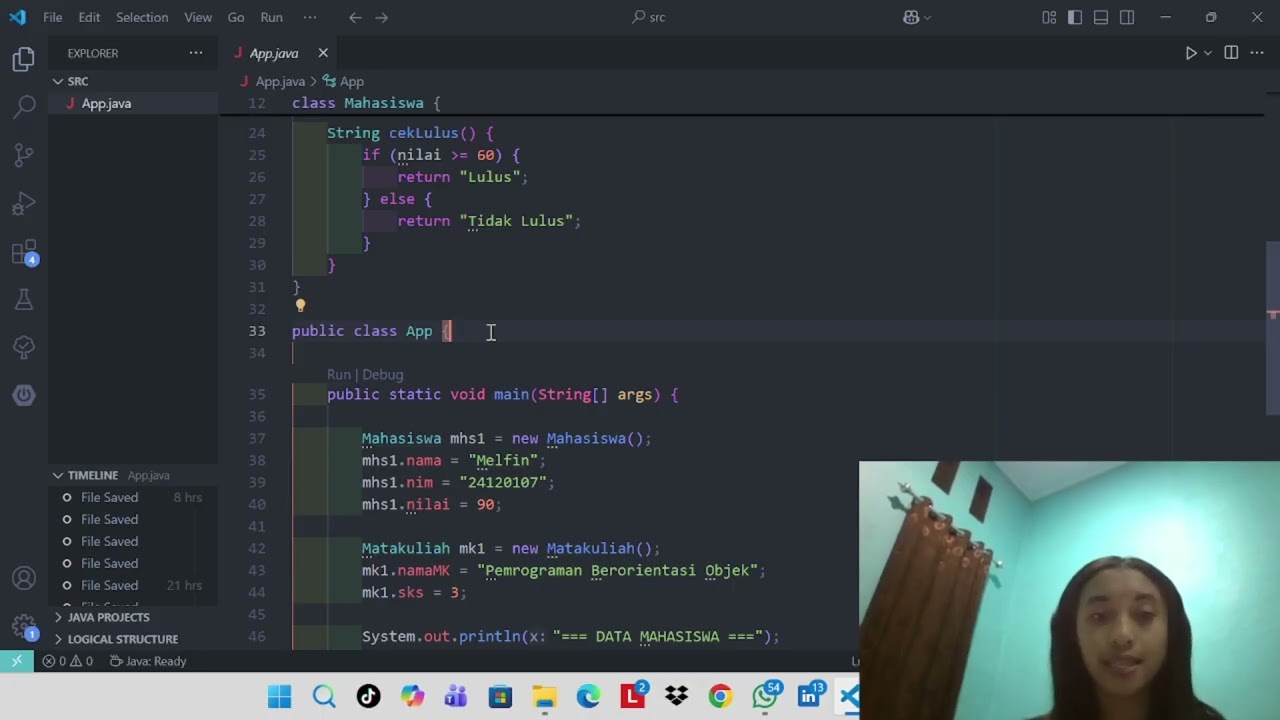Go back with the left arrow
Viewport: 1280px width, 720px height.
[x=355, y=17]
